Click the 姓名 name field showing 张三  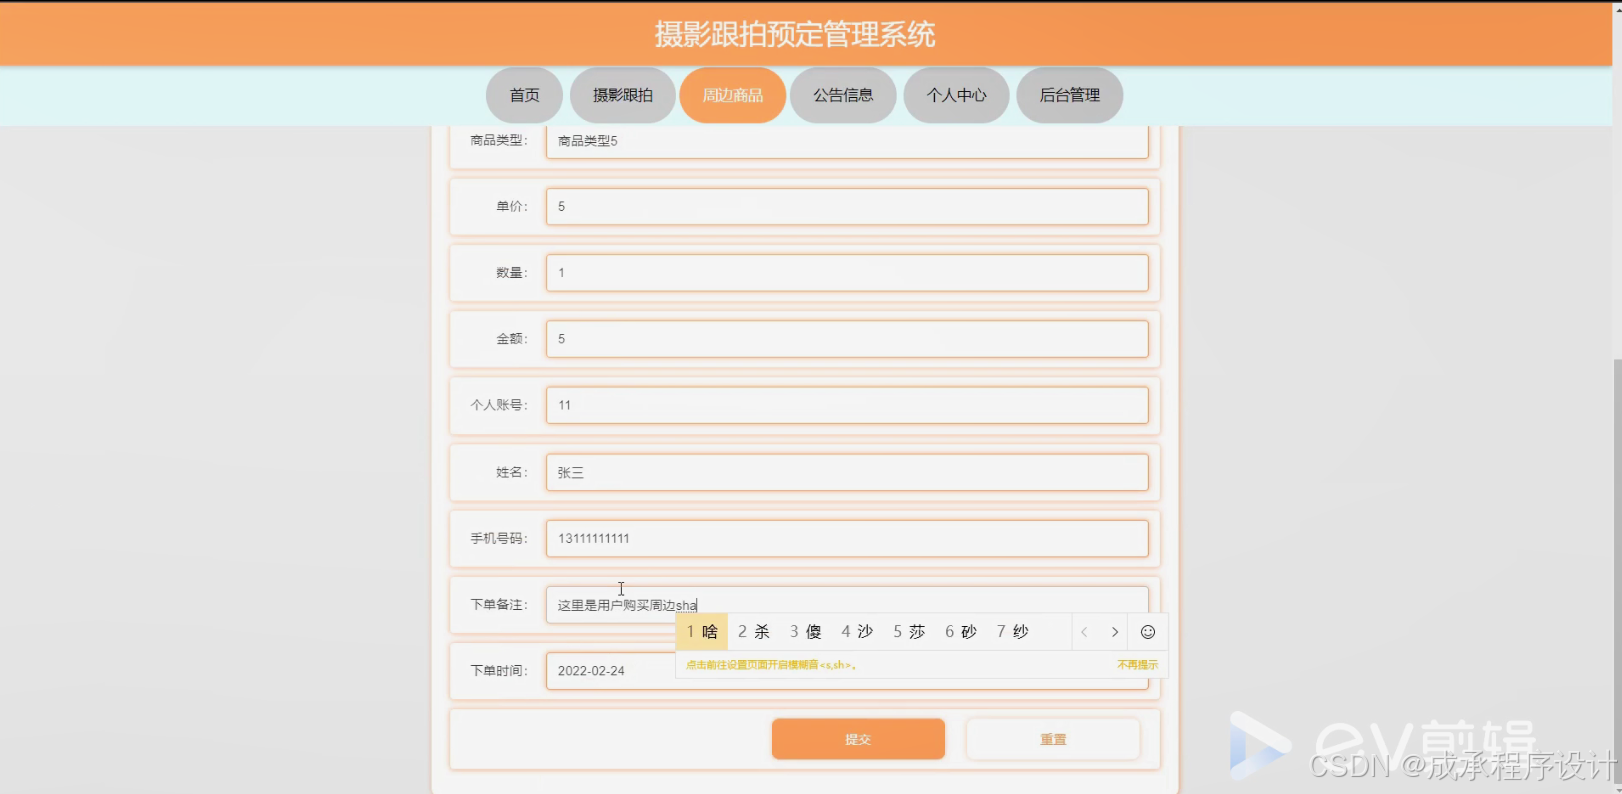(846, 472)
